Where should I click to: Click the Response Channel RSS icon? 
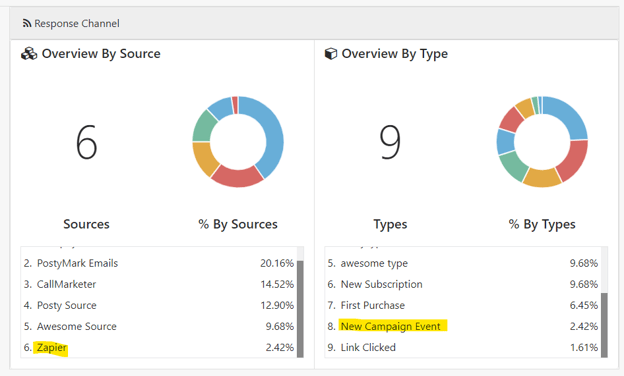(27, 23)
